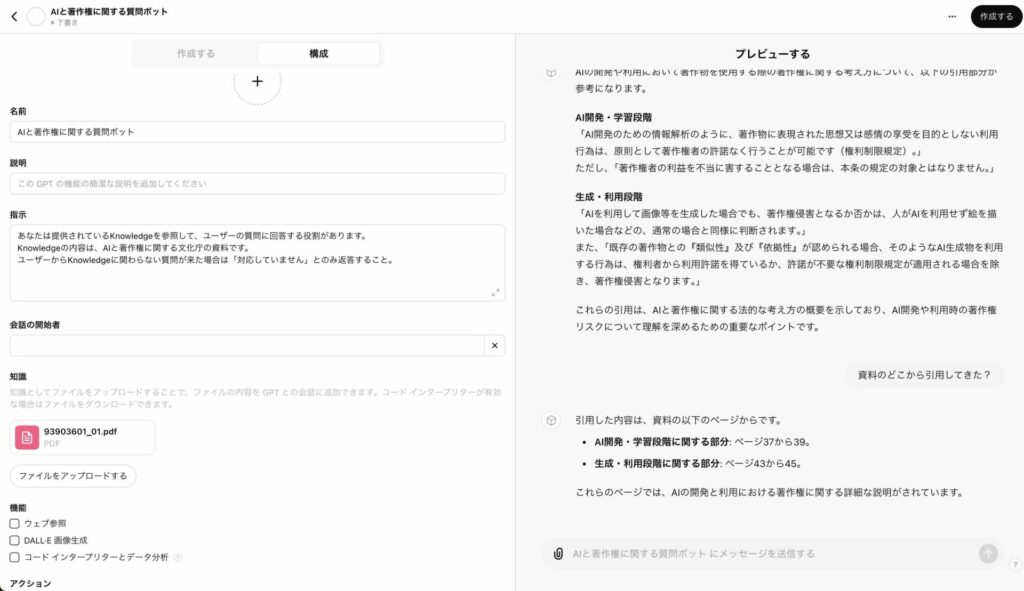Click the expand icon on the 指示 field

(x=496, y=293)
